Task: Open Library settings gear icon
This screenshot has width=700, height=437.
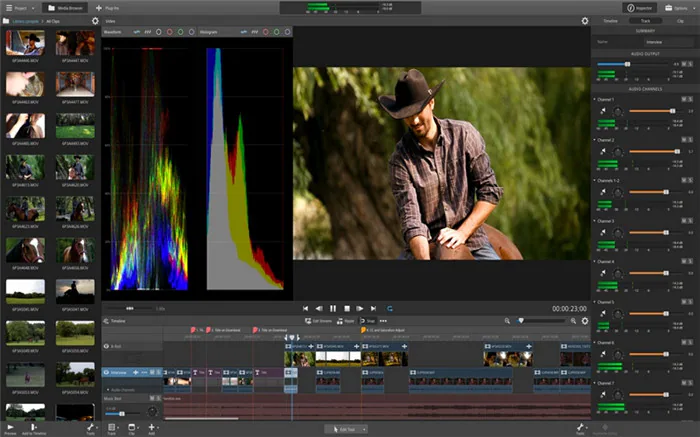Action: 95,20
